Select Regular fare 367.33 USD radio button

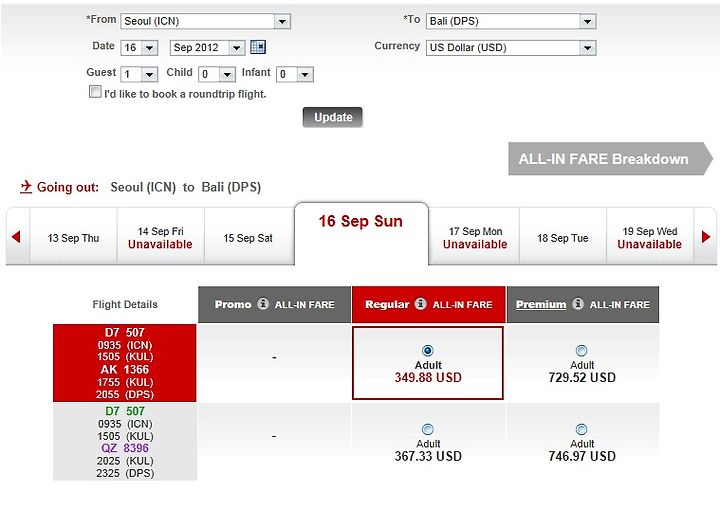click(428, 429)
